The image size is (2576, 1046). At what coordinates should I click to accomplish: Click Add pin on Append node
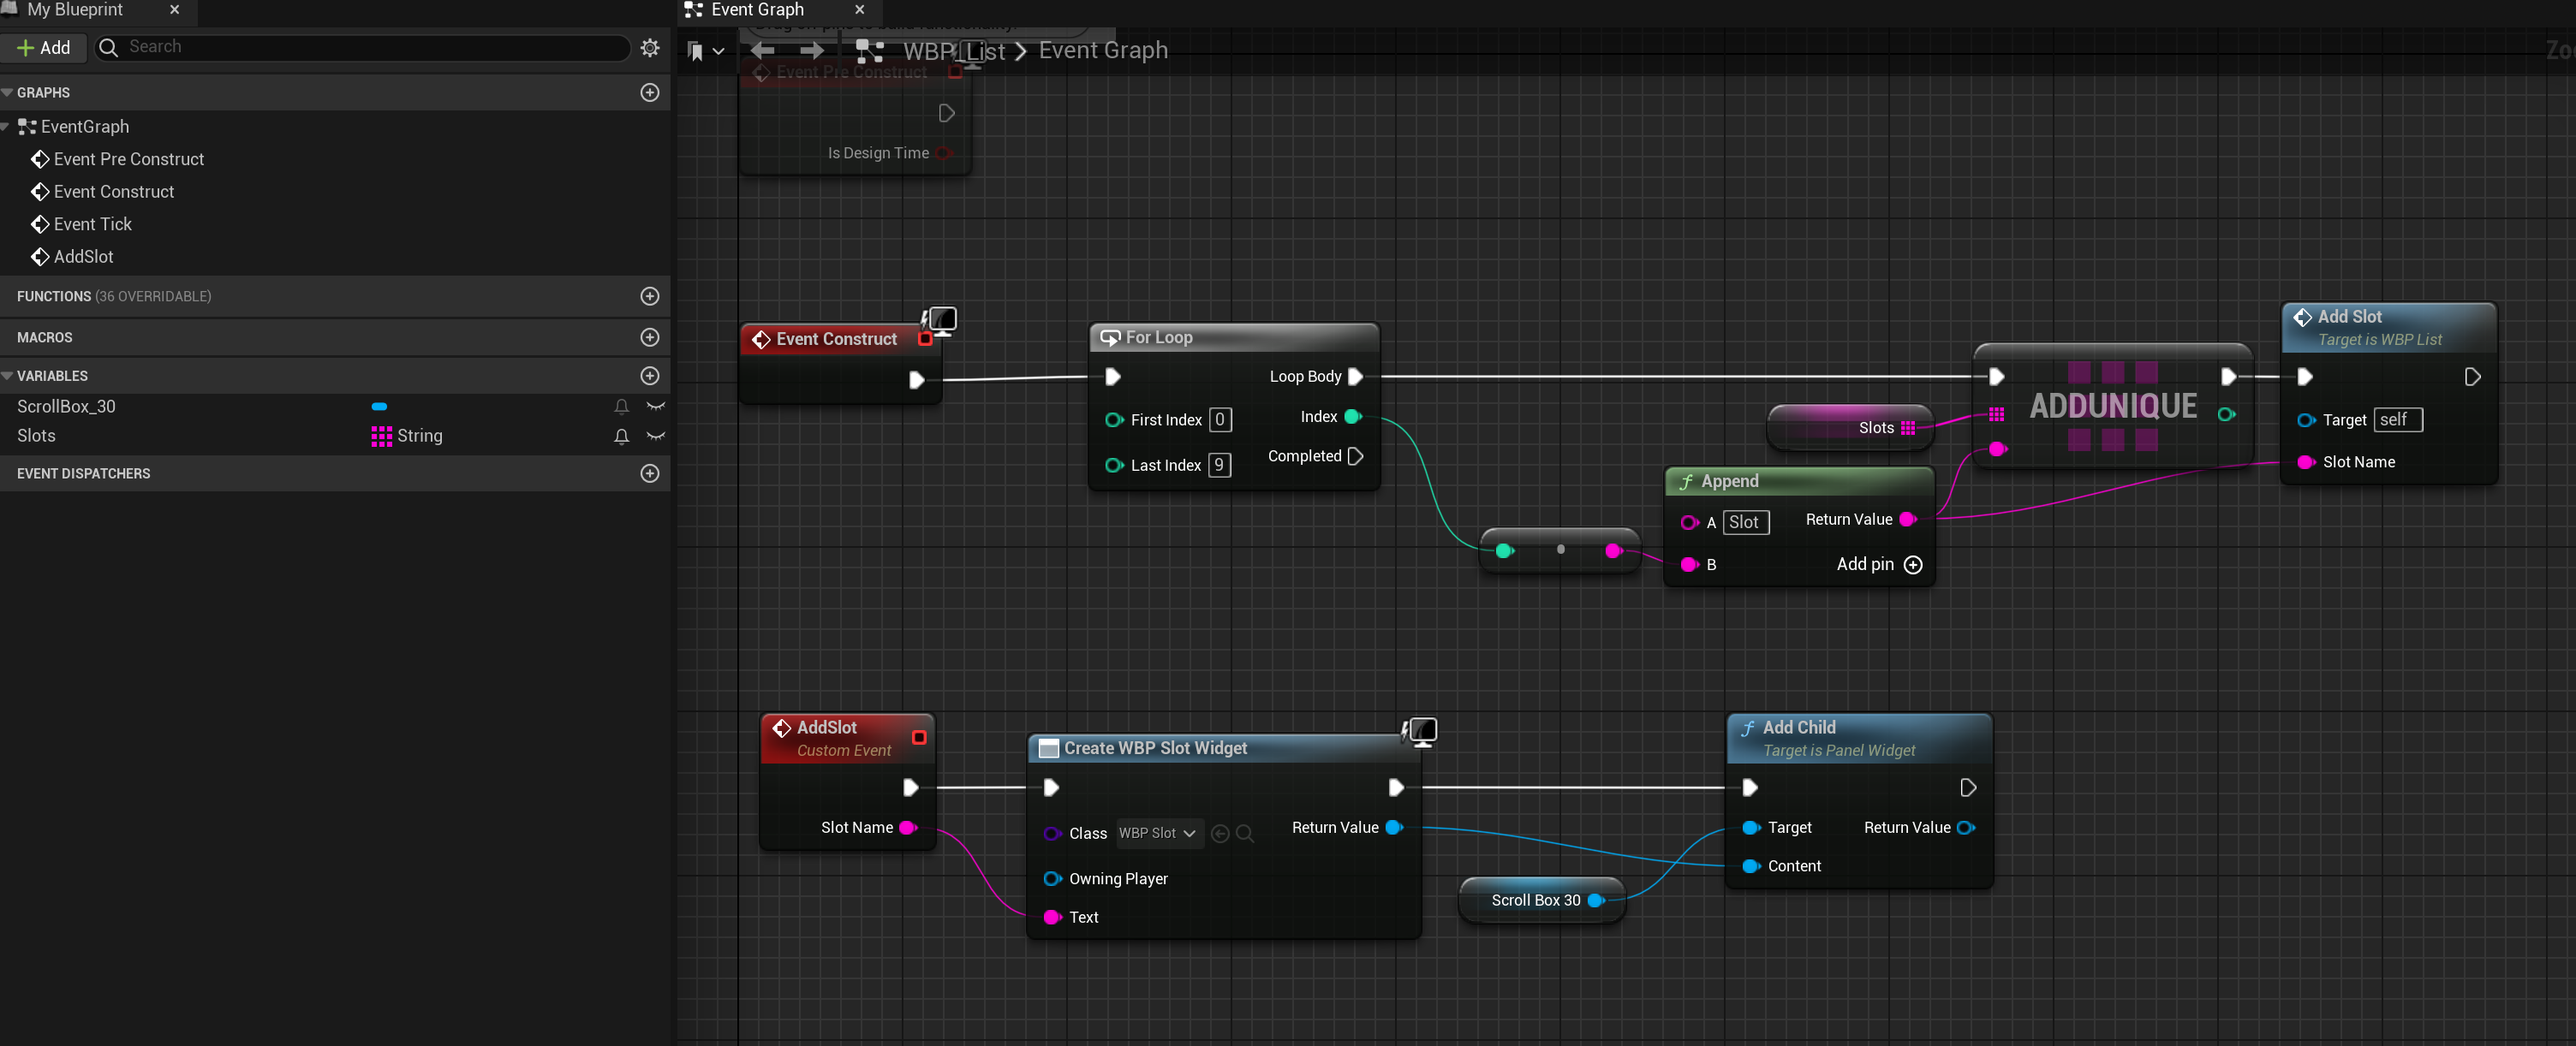tap(1912, 565)
